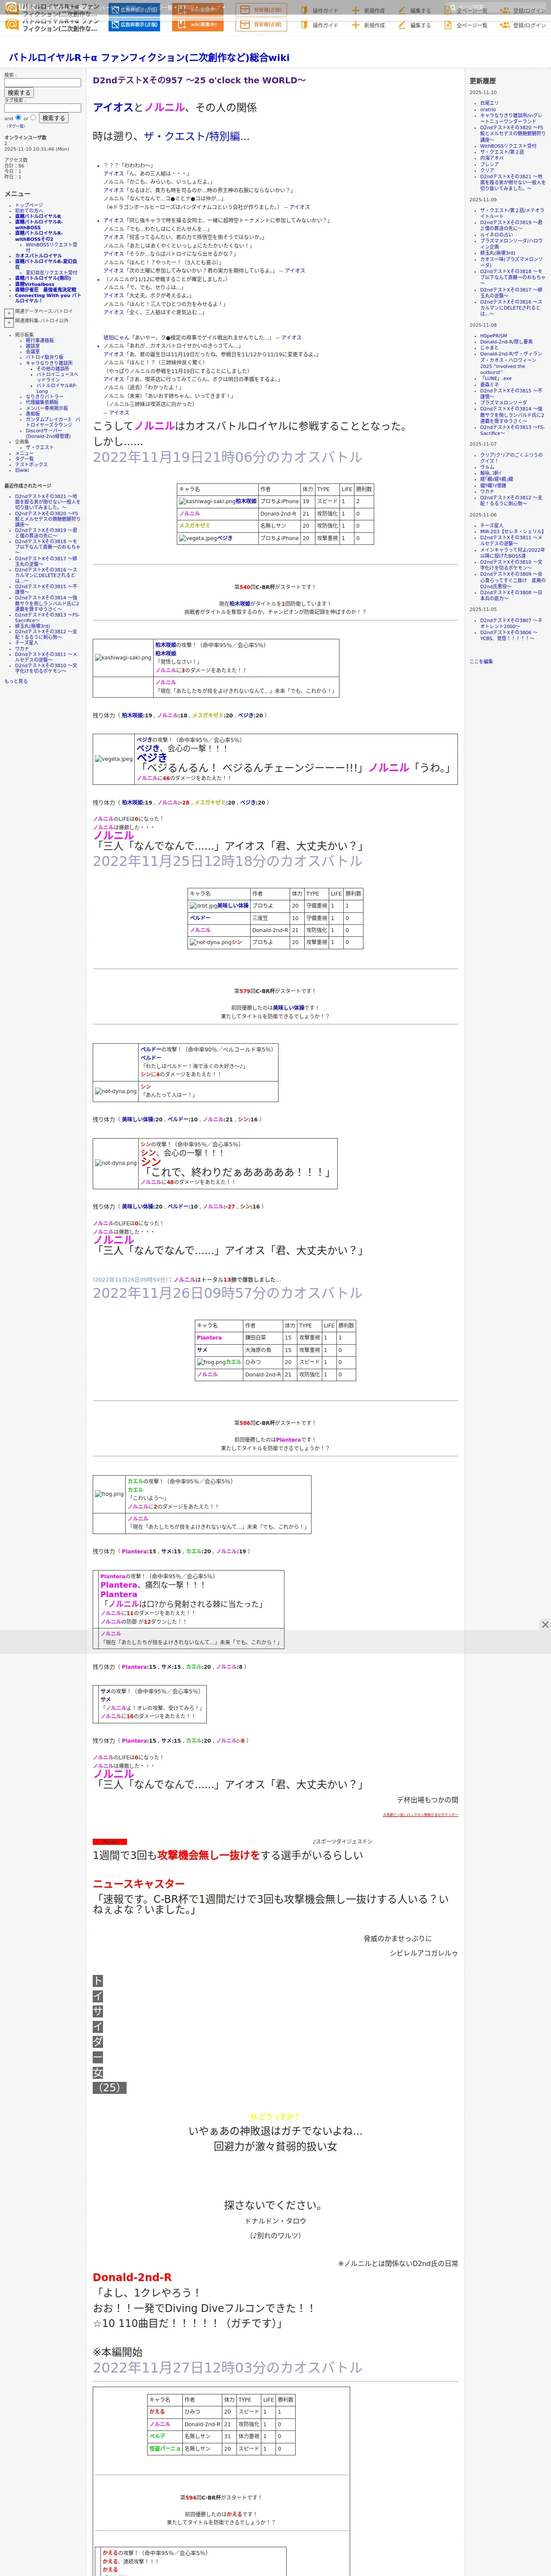Open 軽行事連絡板 board link
Viewport: 551px width, 2576px height.
tap(40, 340)
